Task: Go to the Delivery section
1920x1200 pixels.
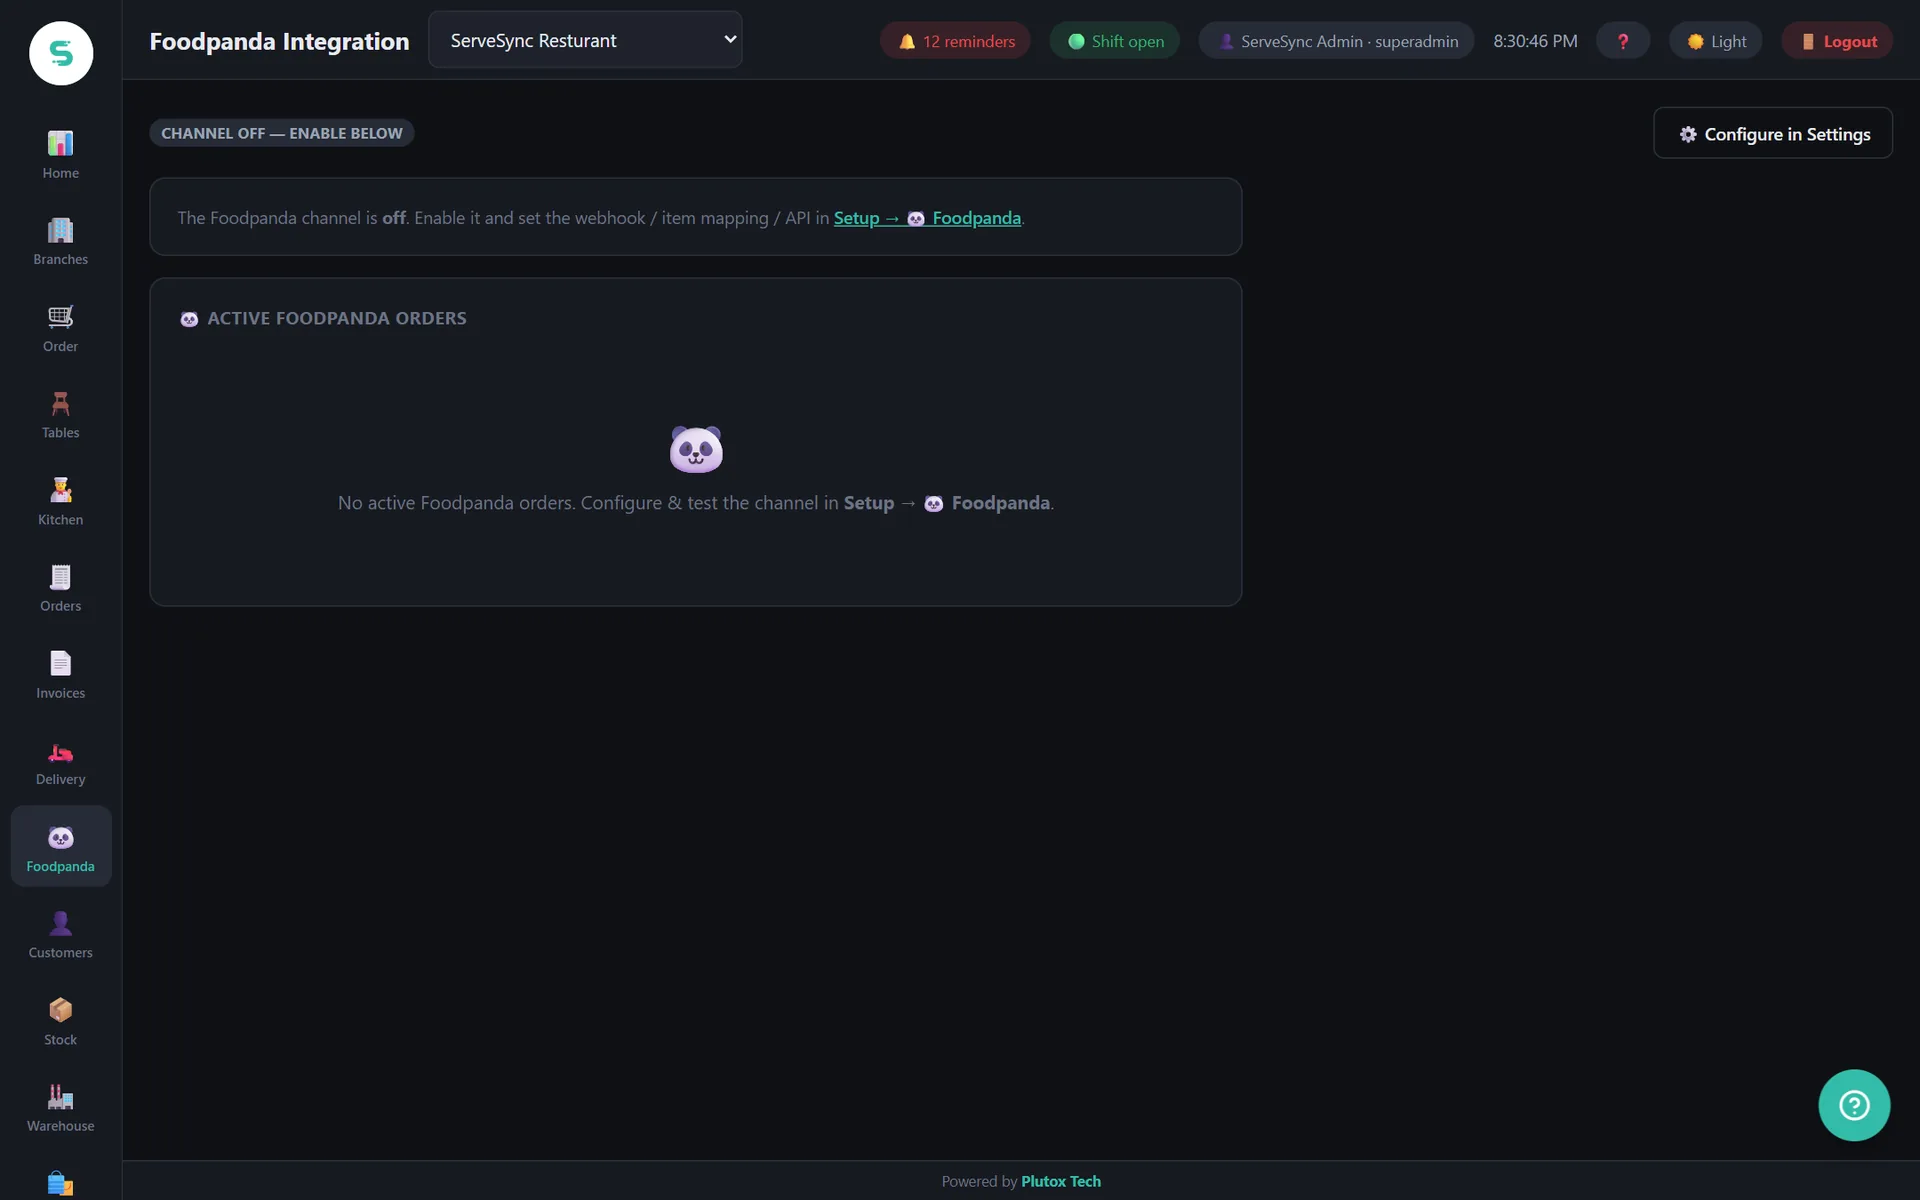Action: point(60,762)
